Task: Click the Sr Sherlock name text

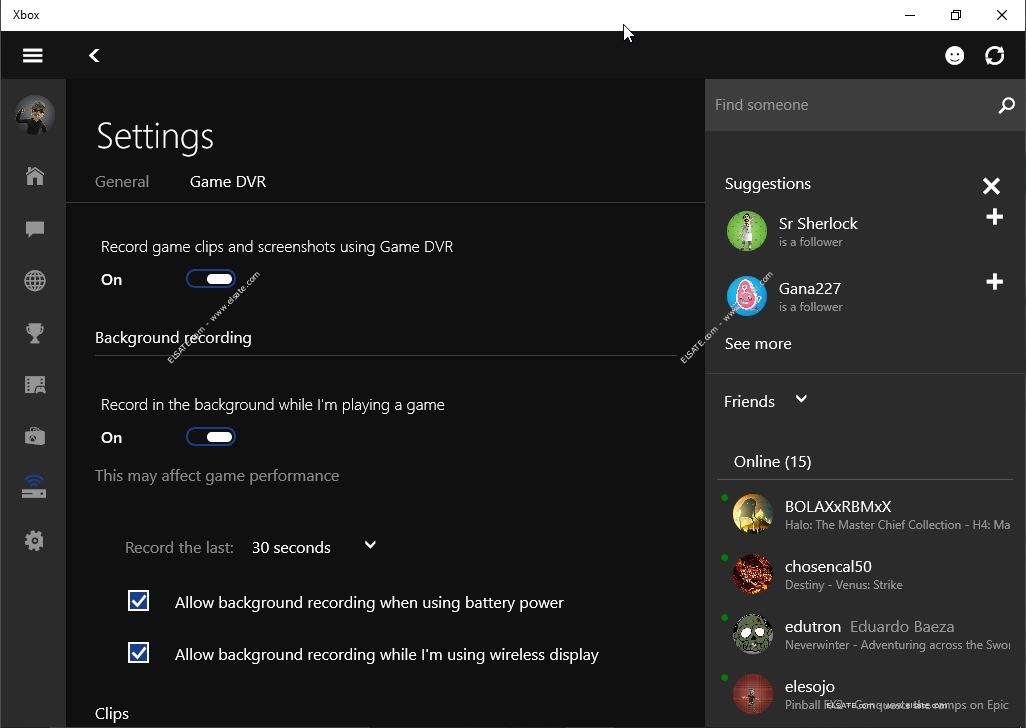Action: [x=818, y=224]
